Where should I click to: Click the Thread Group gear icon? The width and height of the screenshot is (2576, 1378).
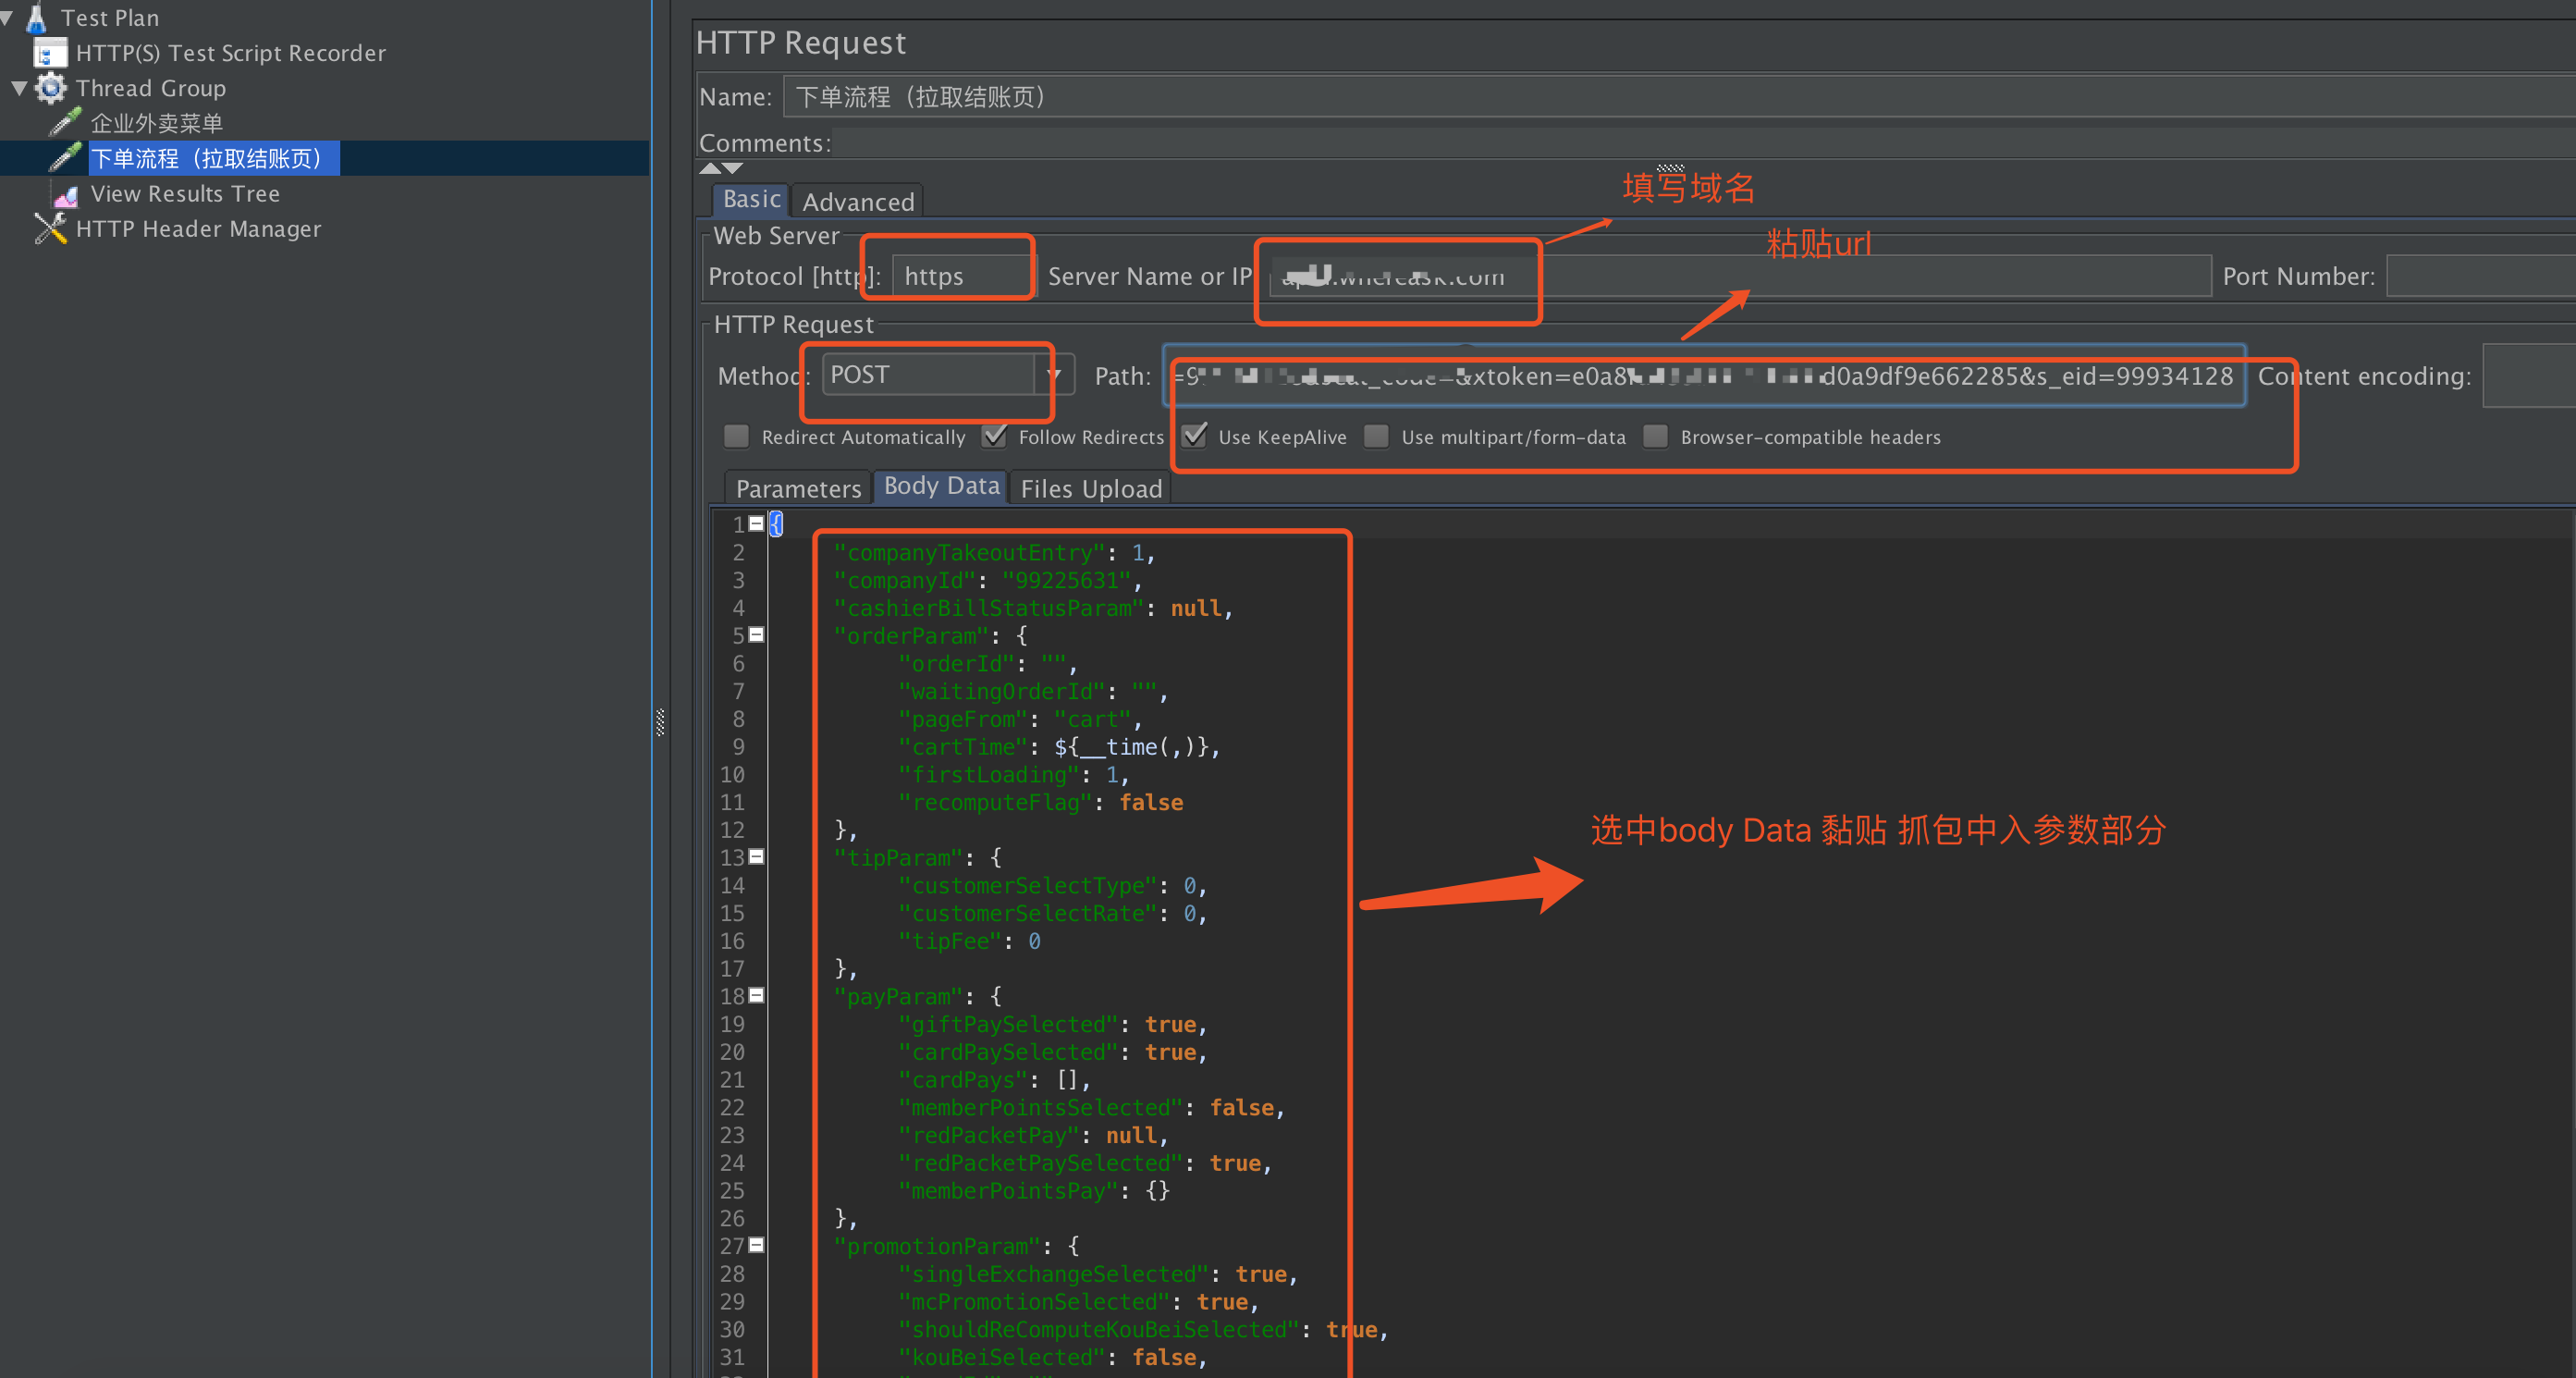(x=51, y=88)
